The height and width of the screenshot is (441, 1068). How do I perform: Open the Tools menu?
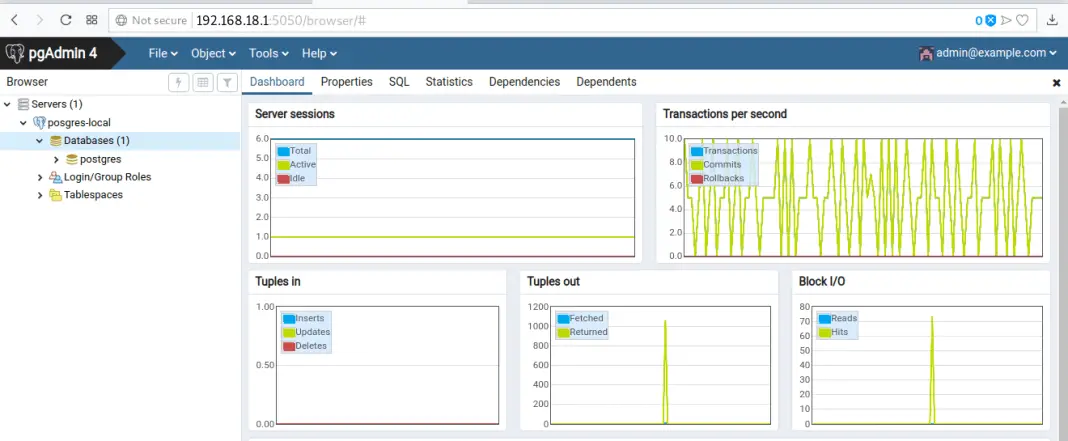(269, 53)
